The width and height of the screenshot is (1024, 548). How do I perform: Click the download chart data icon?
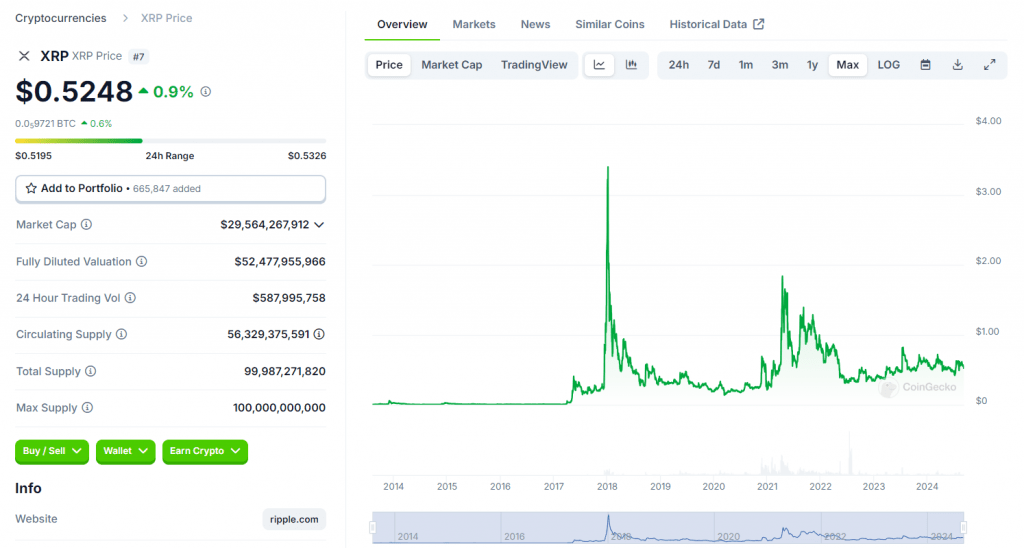pos(957,65)
